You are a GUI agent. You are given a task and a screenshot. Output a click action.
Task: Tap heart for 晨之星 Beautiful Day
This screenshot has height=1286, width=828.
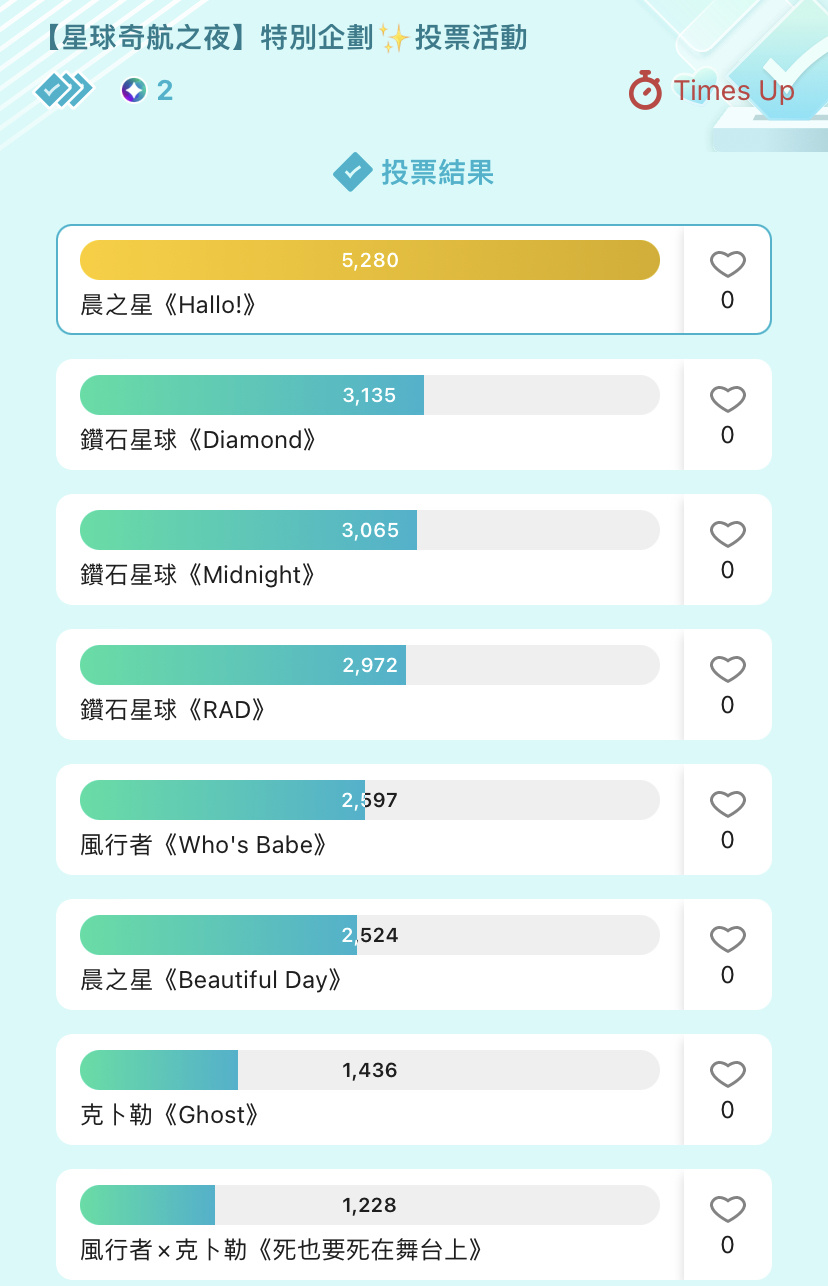tap(727, 940)
